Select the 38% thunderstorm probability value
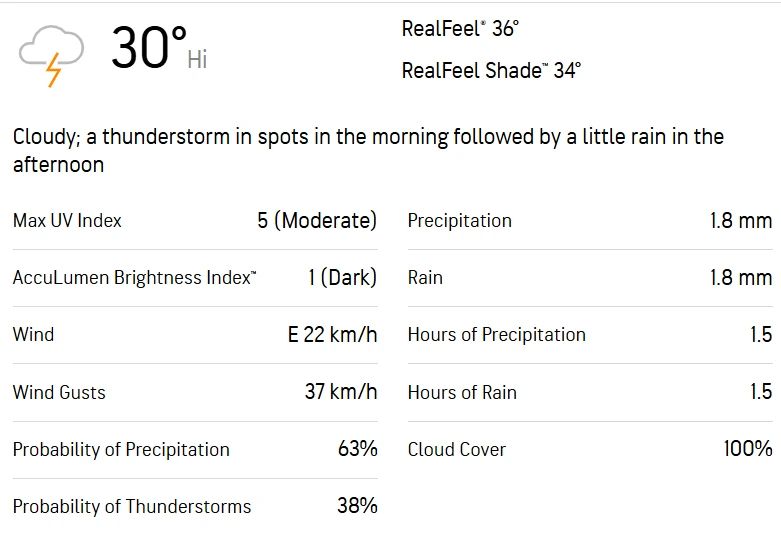The width and height of the screenshot is (781, 542). (357, 506)
